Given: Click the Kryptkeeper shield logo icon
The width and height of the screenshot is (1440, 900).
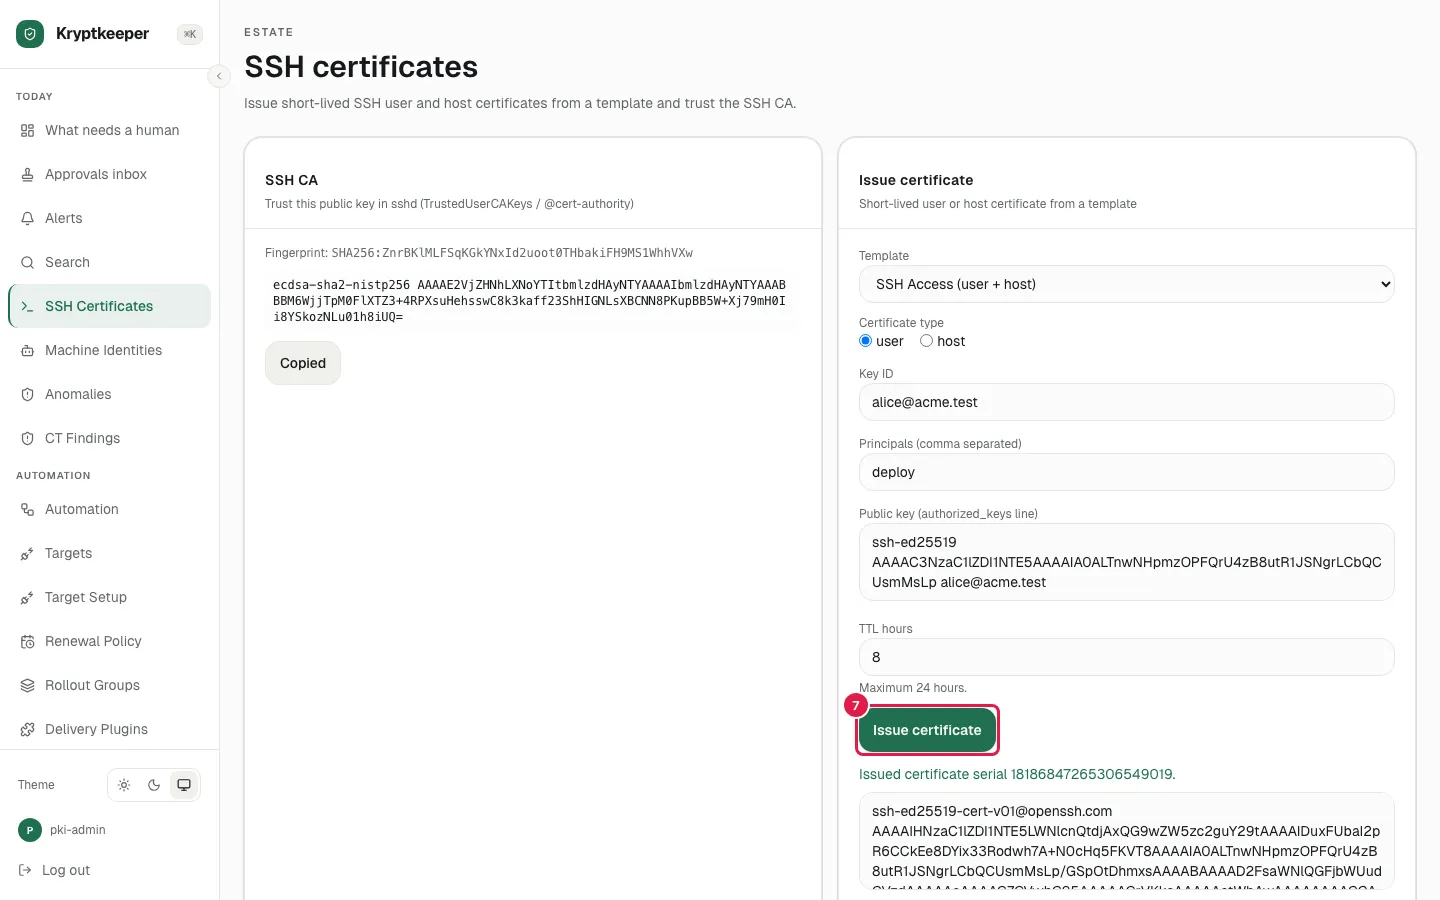Looking at the screenshot, I should click(30, 34).
